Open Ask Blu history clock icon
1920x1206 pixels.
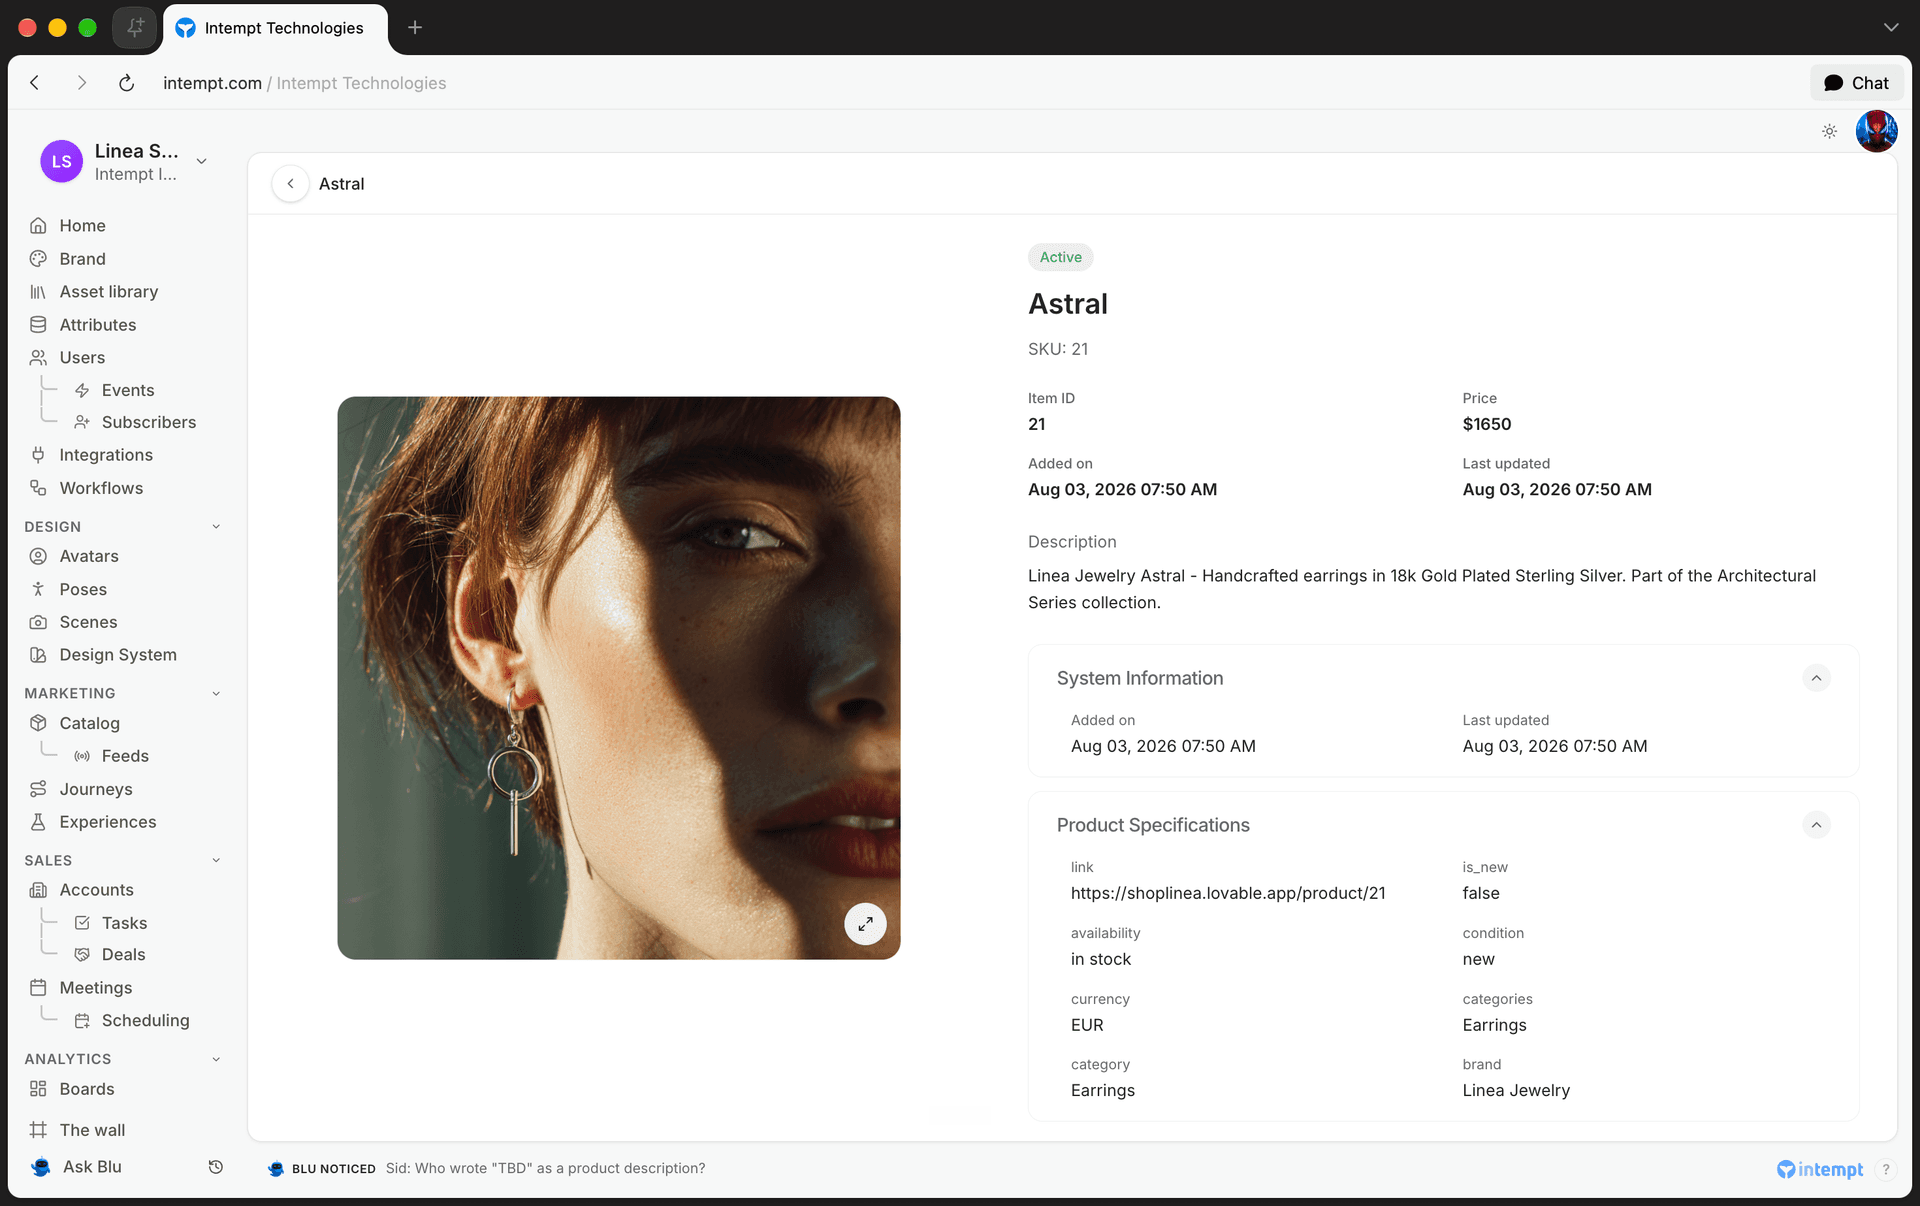point(215,1167)
